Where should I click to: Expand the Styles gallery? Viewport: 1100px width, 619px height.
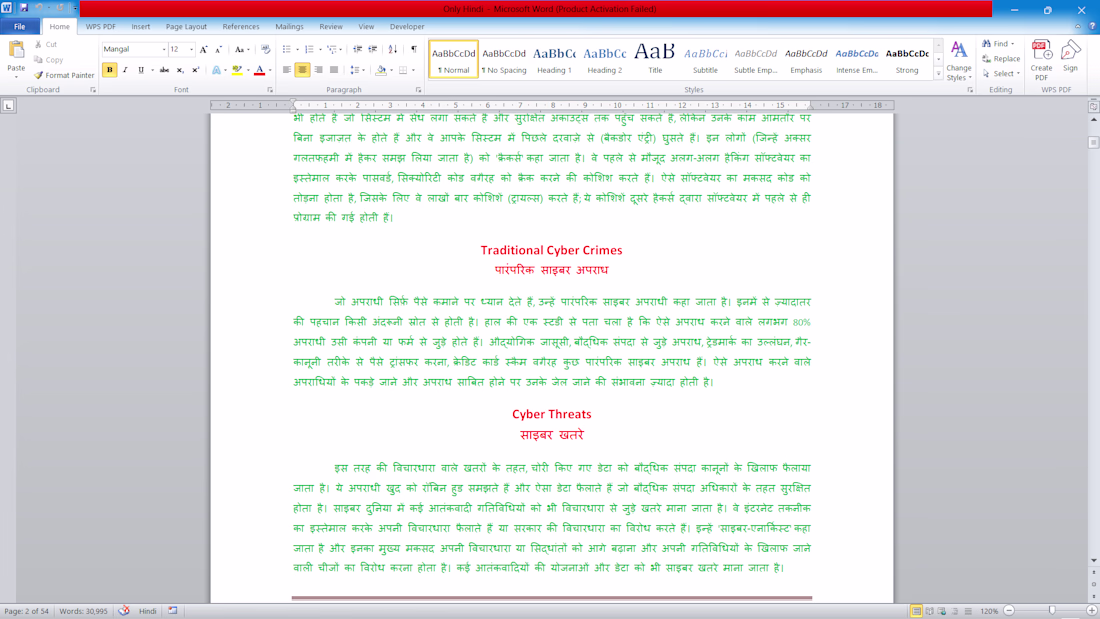click(939, 74)
